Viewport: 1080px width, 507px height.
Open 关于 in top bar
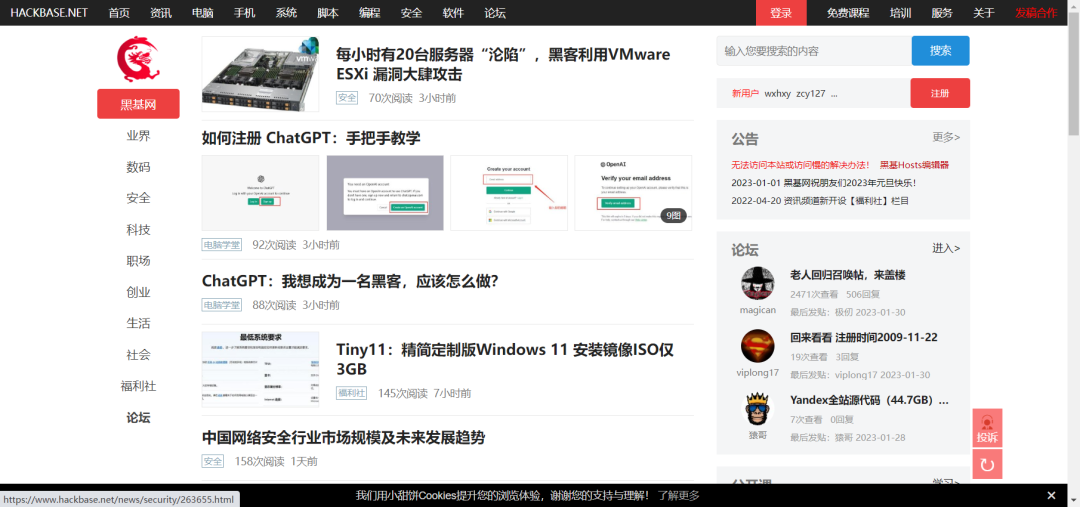point(984,12)
